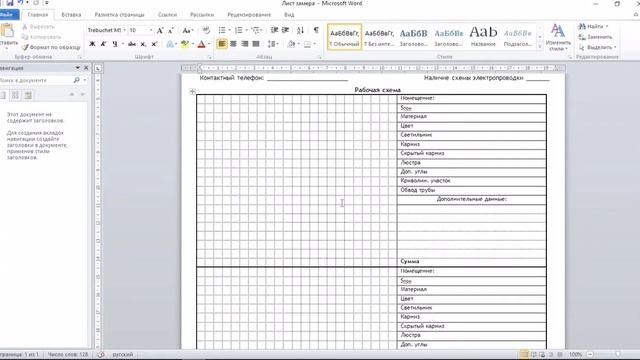This screenshot has height=360, width=640.
Task: Open Paragraph dialog launcher (Абзац)
Action: pos(319,57)
